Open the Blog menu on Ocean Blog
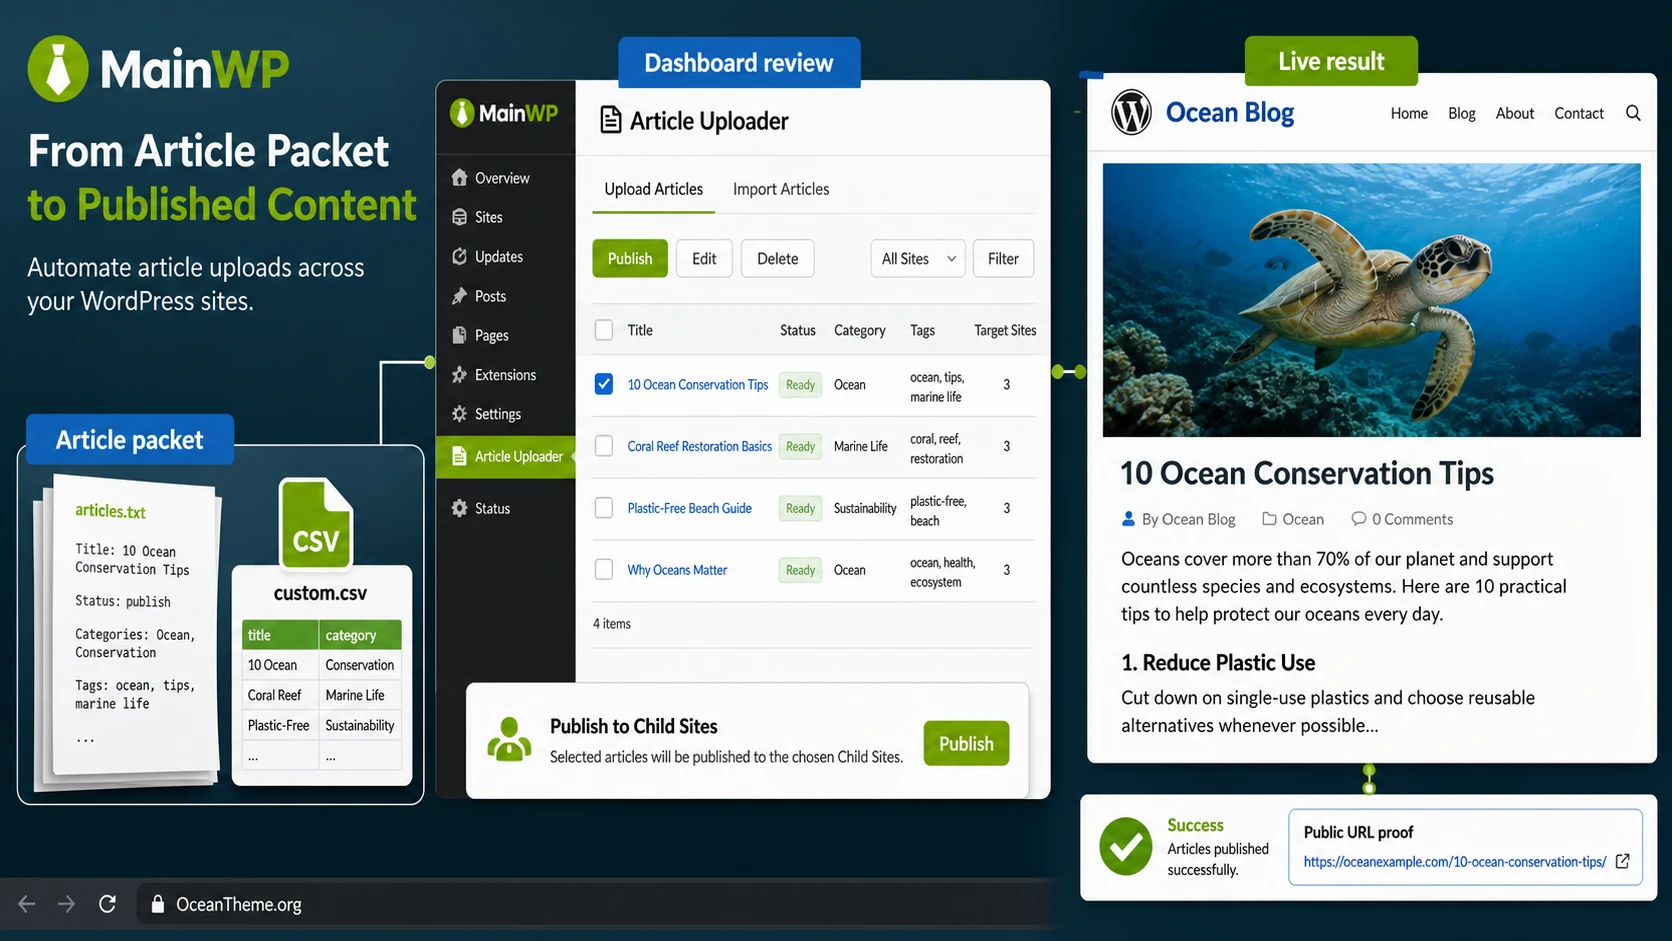The width and height of the screenshot is (1672, 941). pos(1461,113)
